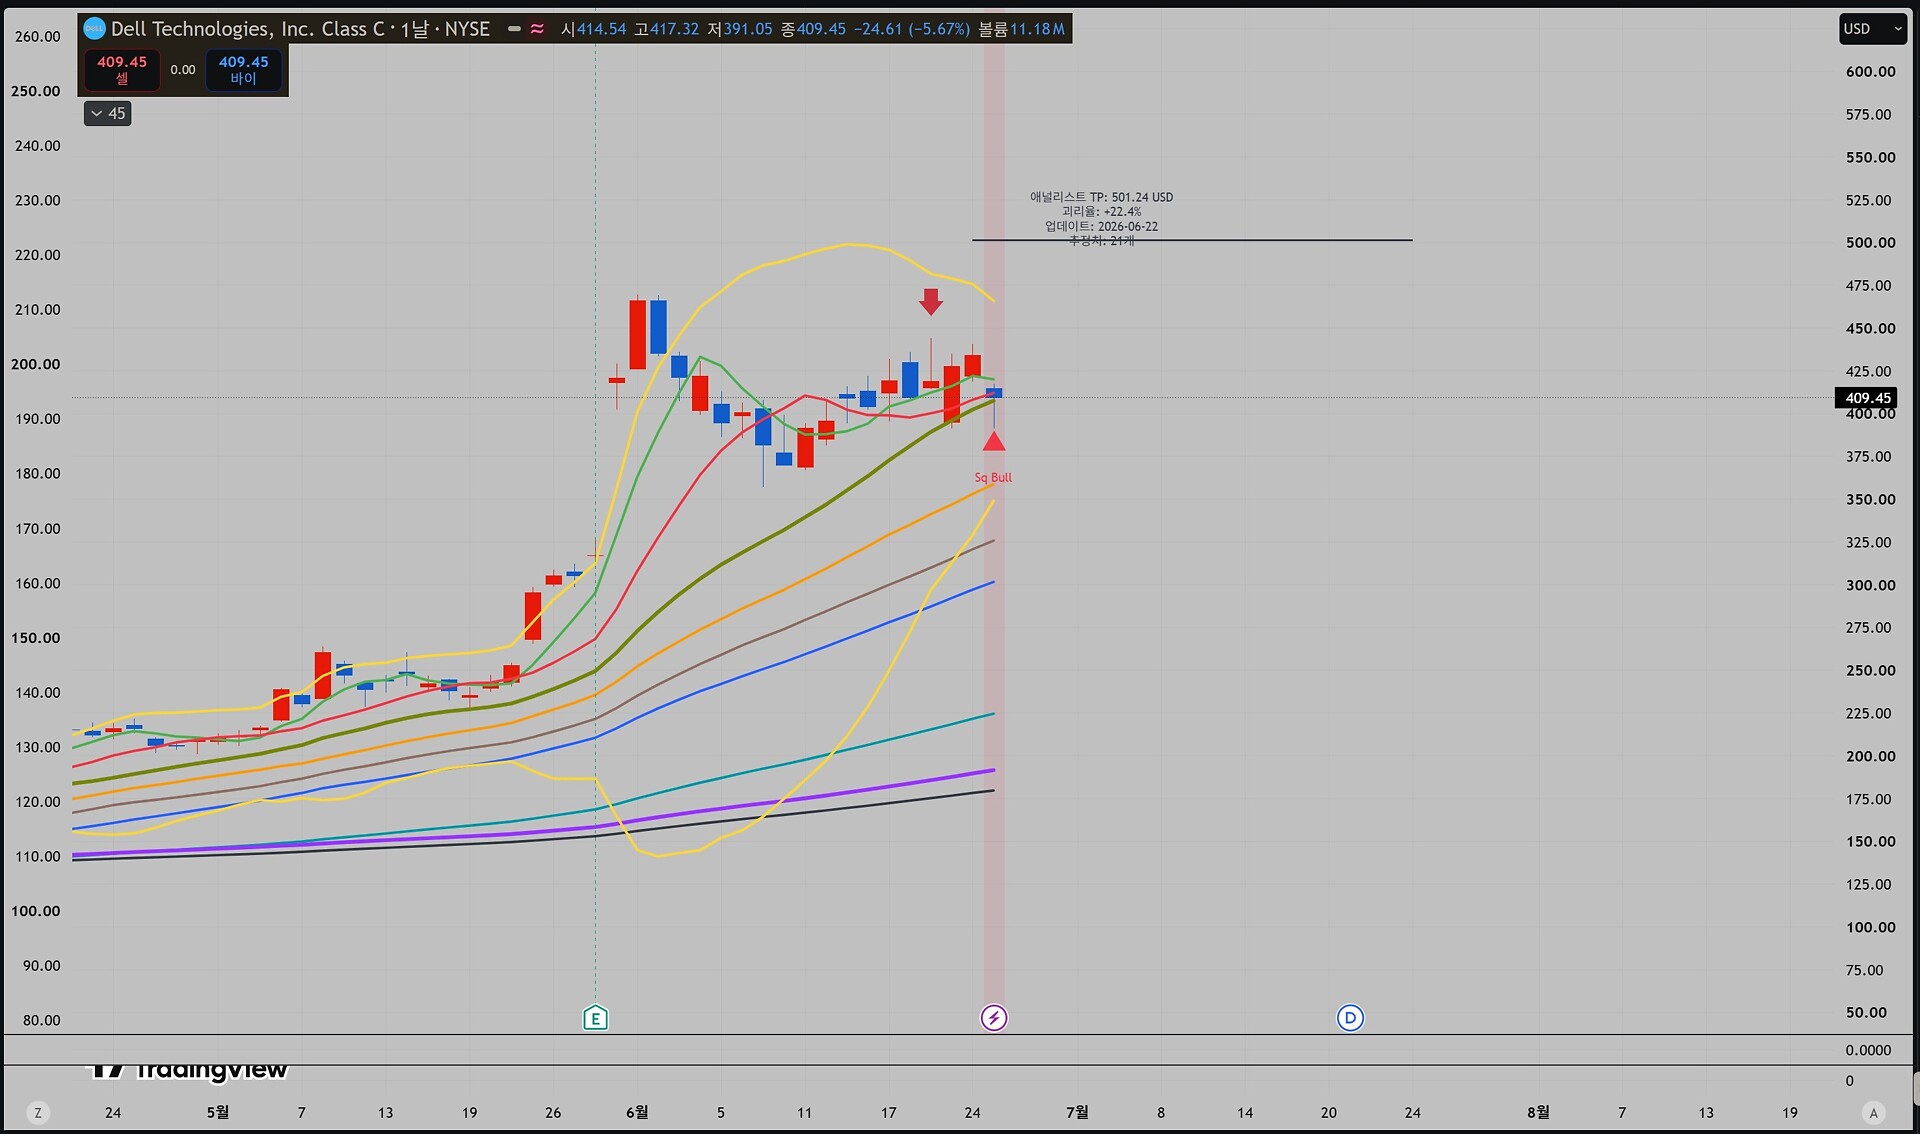Click the '6월' date label on time axis

click(637, 1112)
